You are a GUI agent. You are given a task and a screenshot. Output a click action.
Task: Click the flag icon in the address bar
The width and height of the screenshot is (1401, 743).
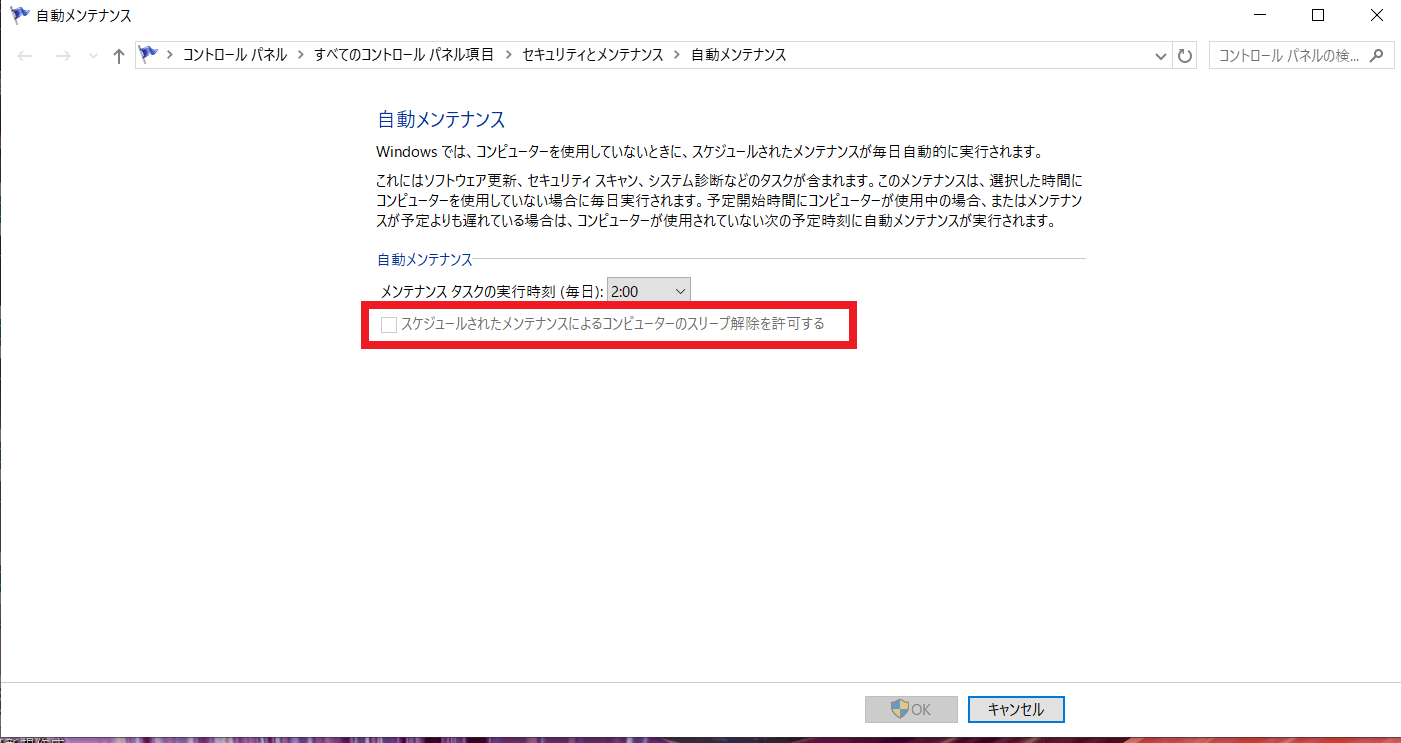(x=150, y=55)
